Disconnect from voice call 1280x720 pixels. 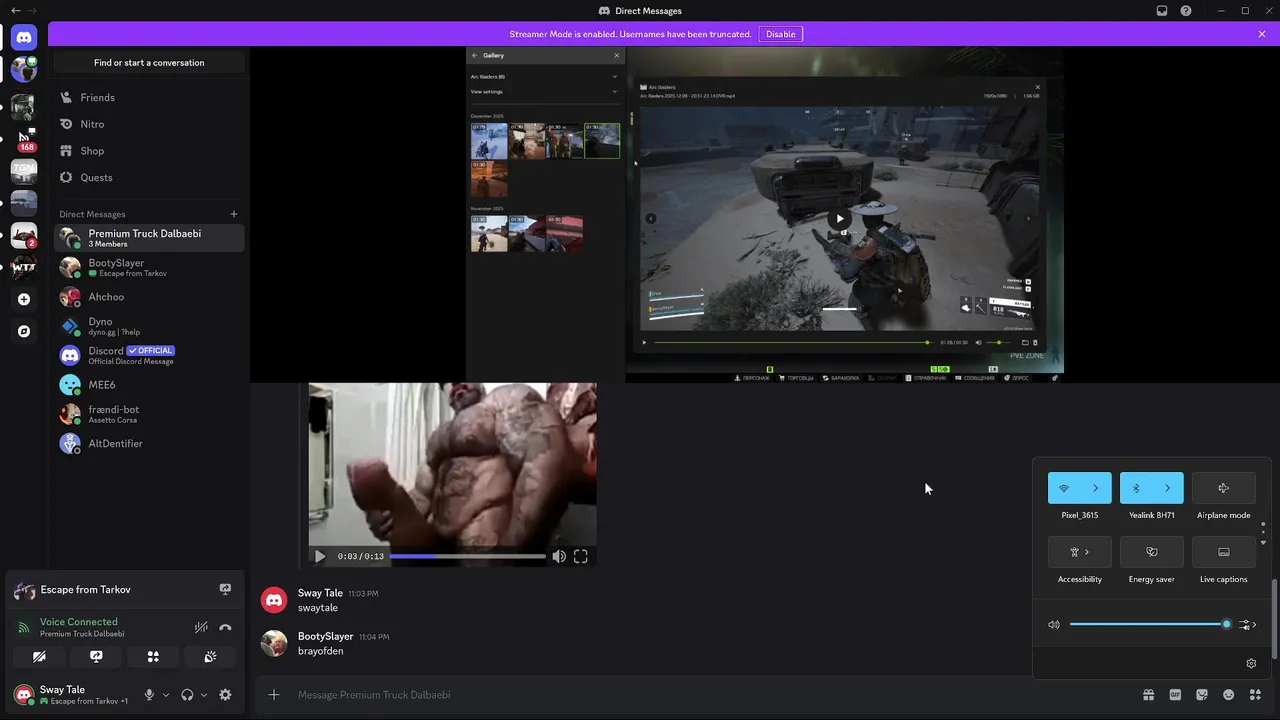coord(225,627)
